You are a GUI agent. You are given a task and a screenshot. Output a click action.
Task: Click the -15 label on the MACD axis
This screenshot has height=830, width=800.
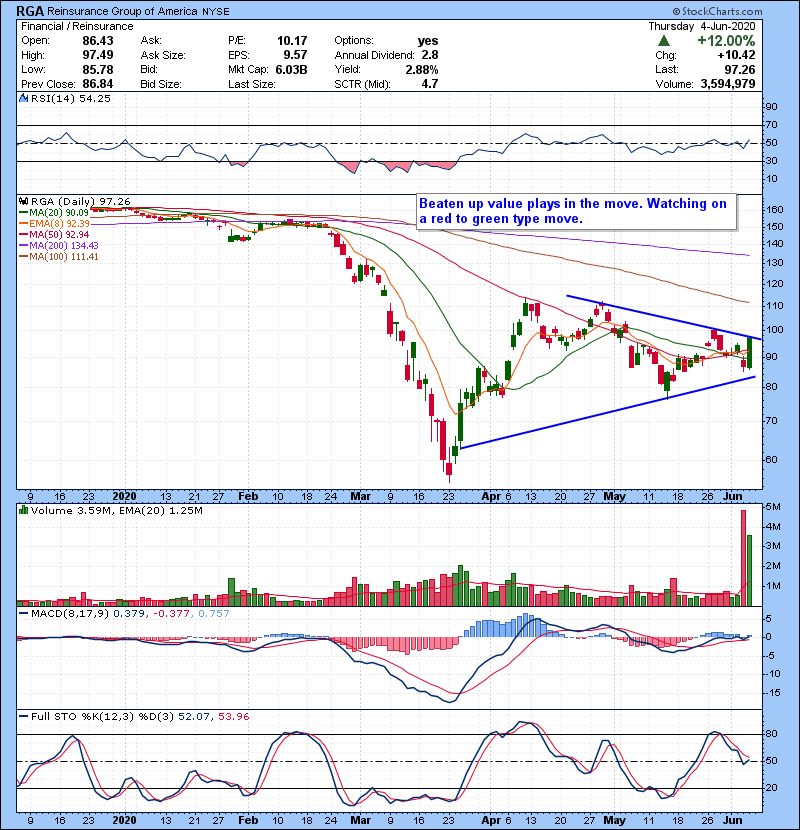(774, 692)
